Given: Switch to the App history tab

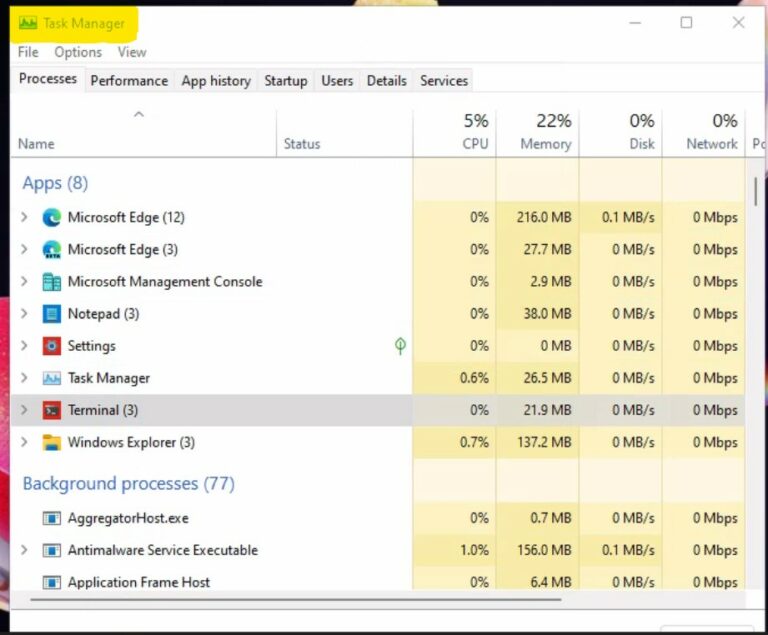Looking at the screenshot, I should point(216,80).
